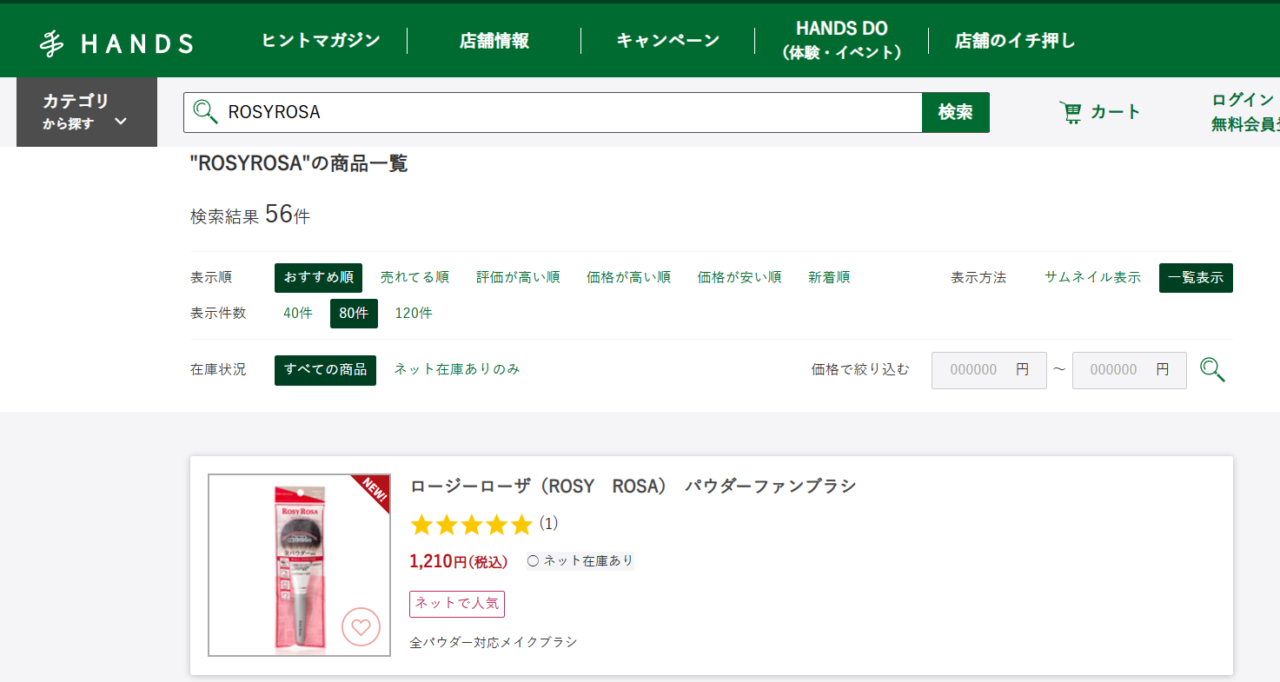The width and height of the screenshot is (1280, 682).
Task: Sort by 価格が高い順
Action: 629,278
